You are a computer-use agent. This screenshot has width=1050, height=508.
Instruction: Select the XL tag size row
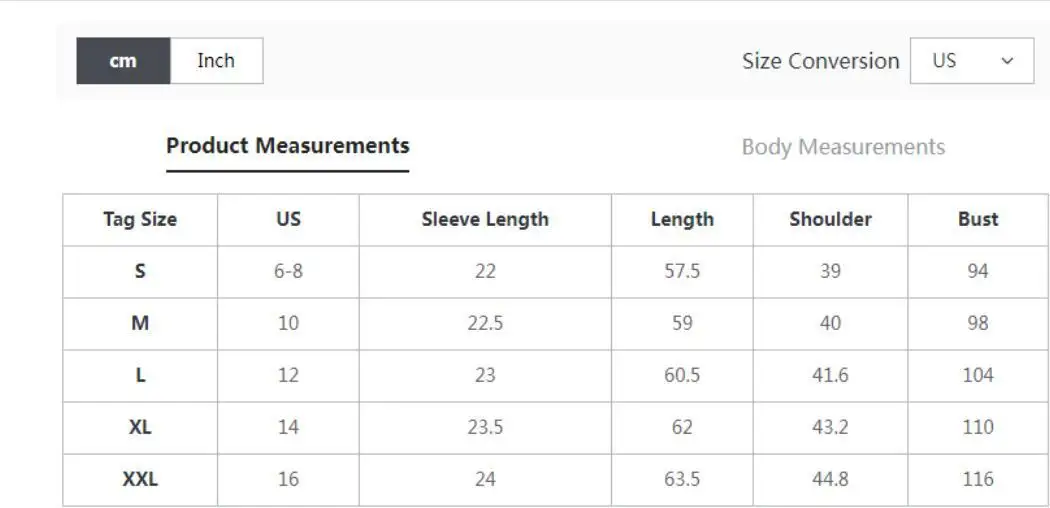point(140,427)
